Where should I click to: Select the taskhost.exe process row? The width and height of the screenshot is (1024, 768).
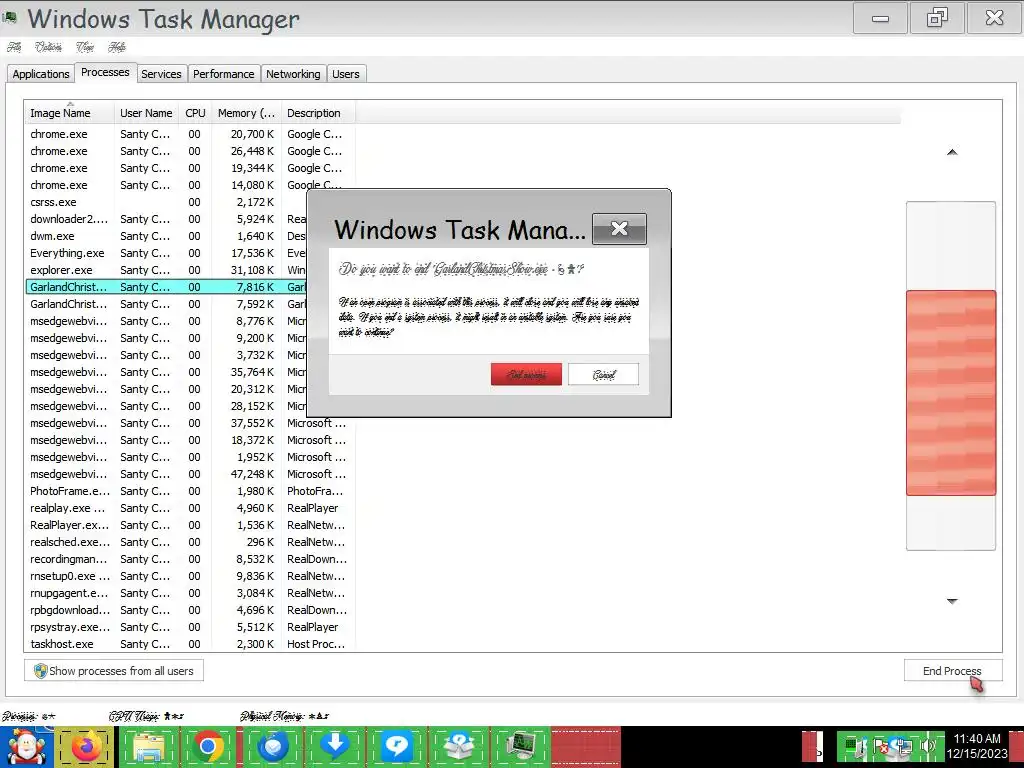[189, 643]
